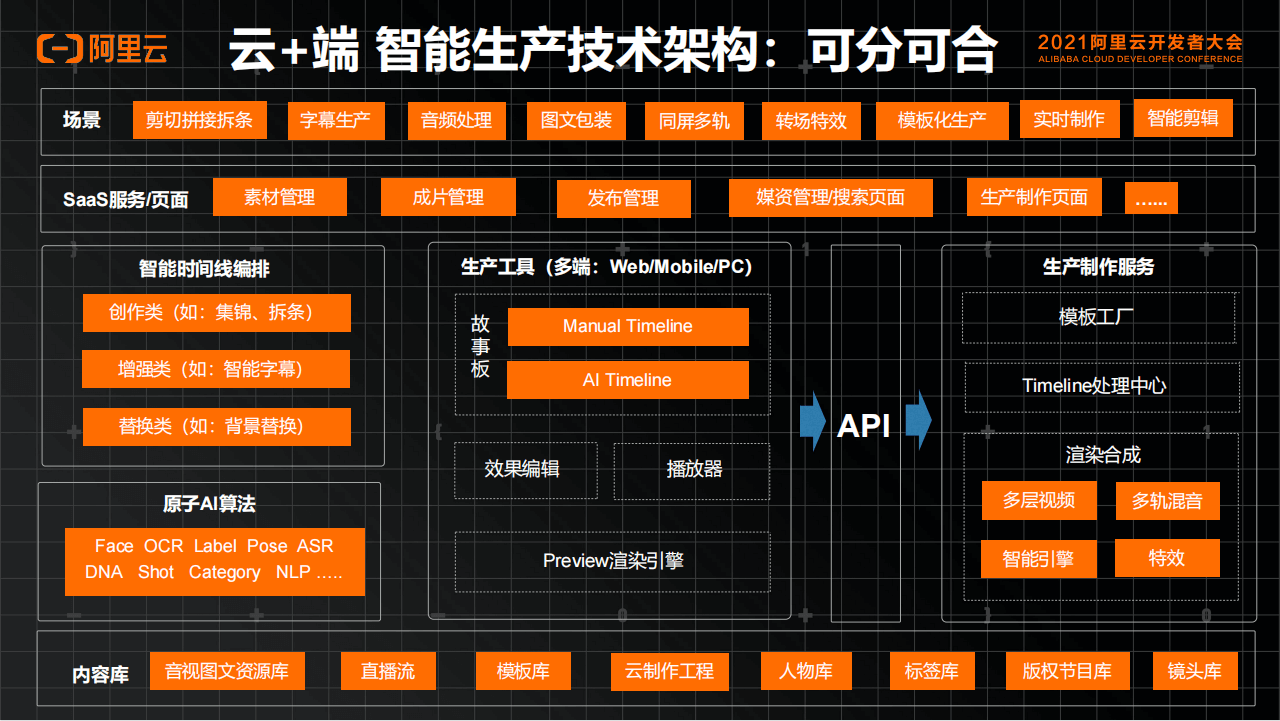This screenshot has width=1280, height=721.
Task: Click the 生产制作服务 heading
Action: (1099, 267)
